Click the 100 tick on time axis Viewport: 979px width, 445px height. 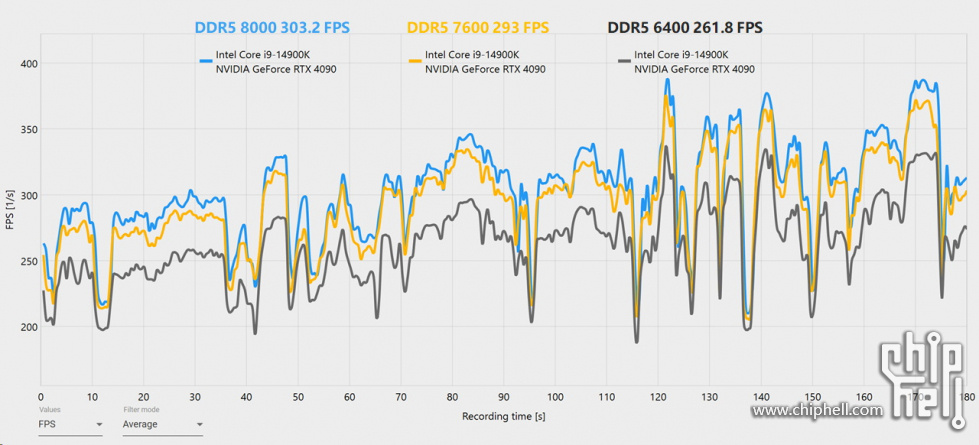[555, 397]
